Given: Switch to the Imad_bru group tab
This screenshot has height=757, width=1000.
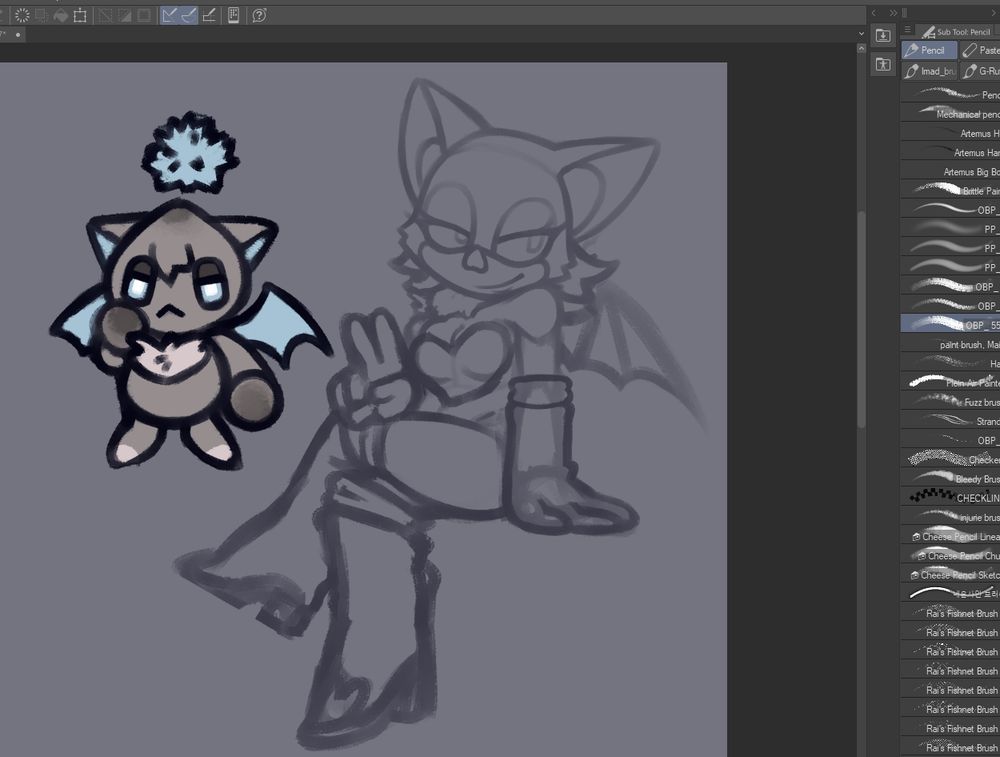Looking at the screenshot, I should [x=929, y=71].
